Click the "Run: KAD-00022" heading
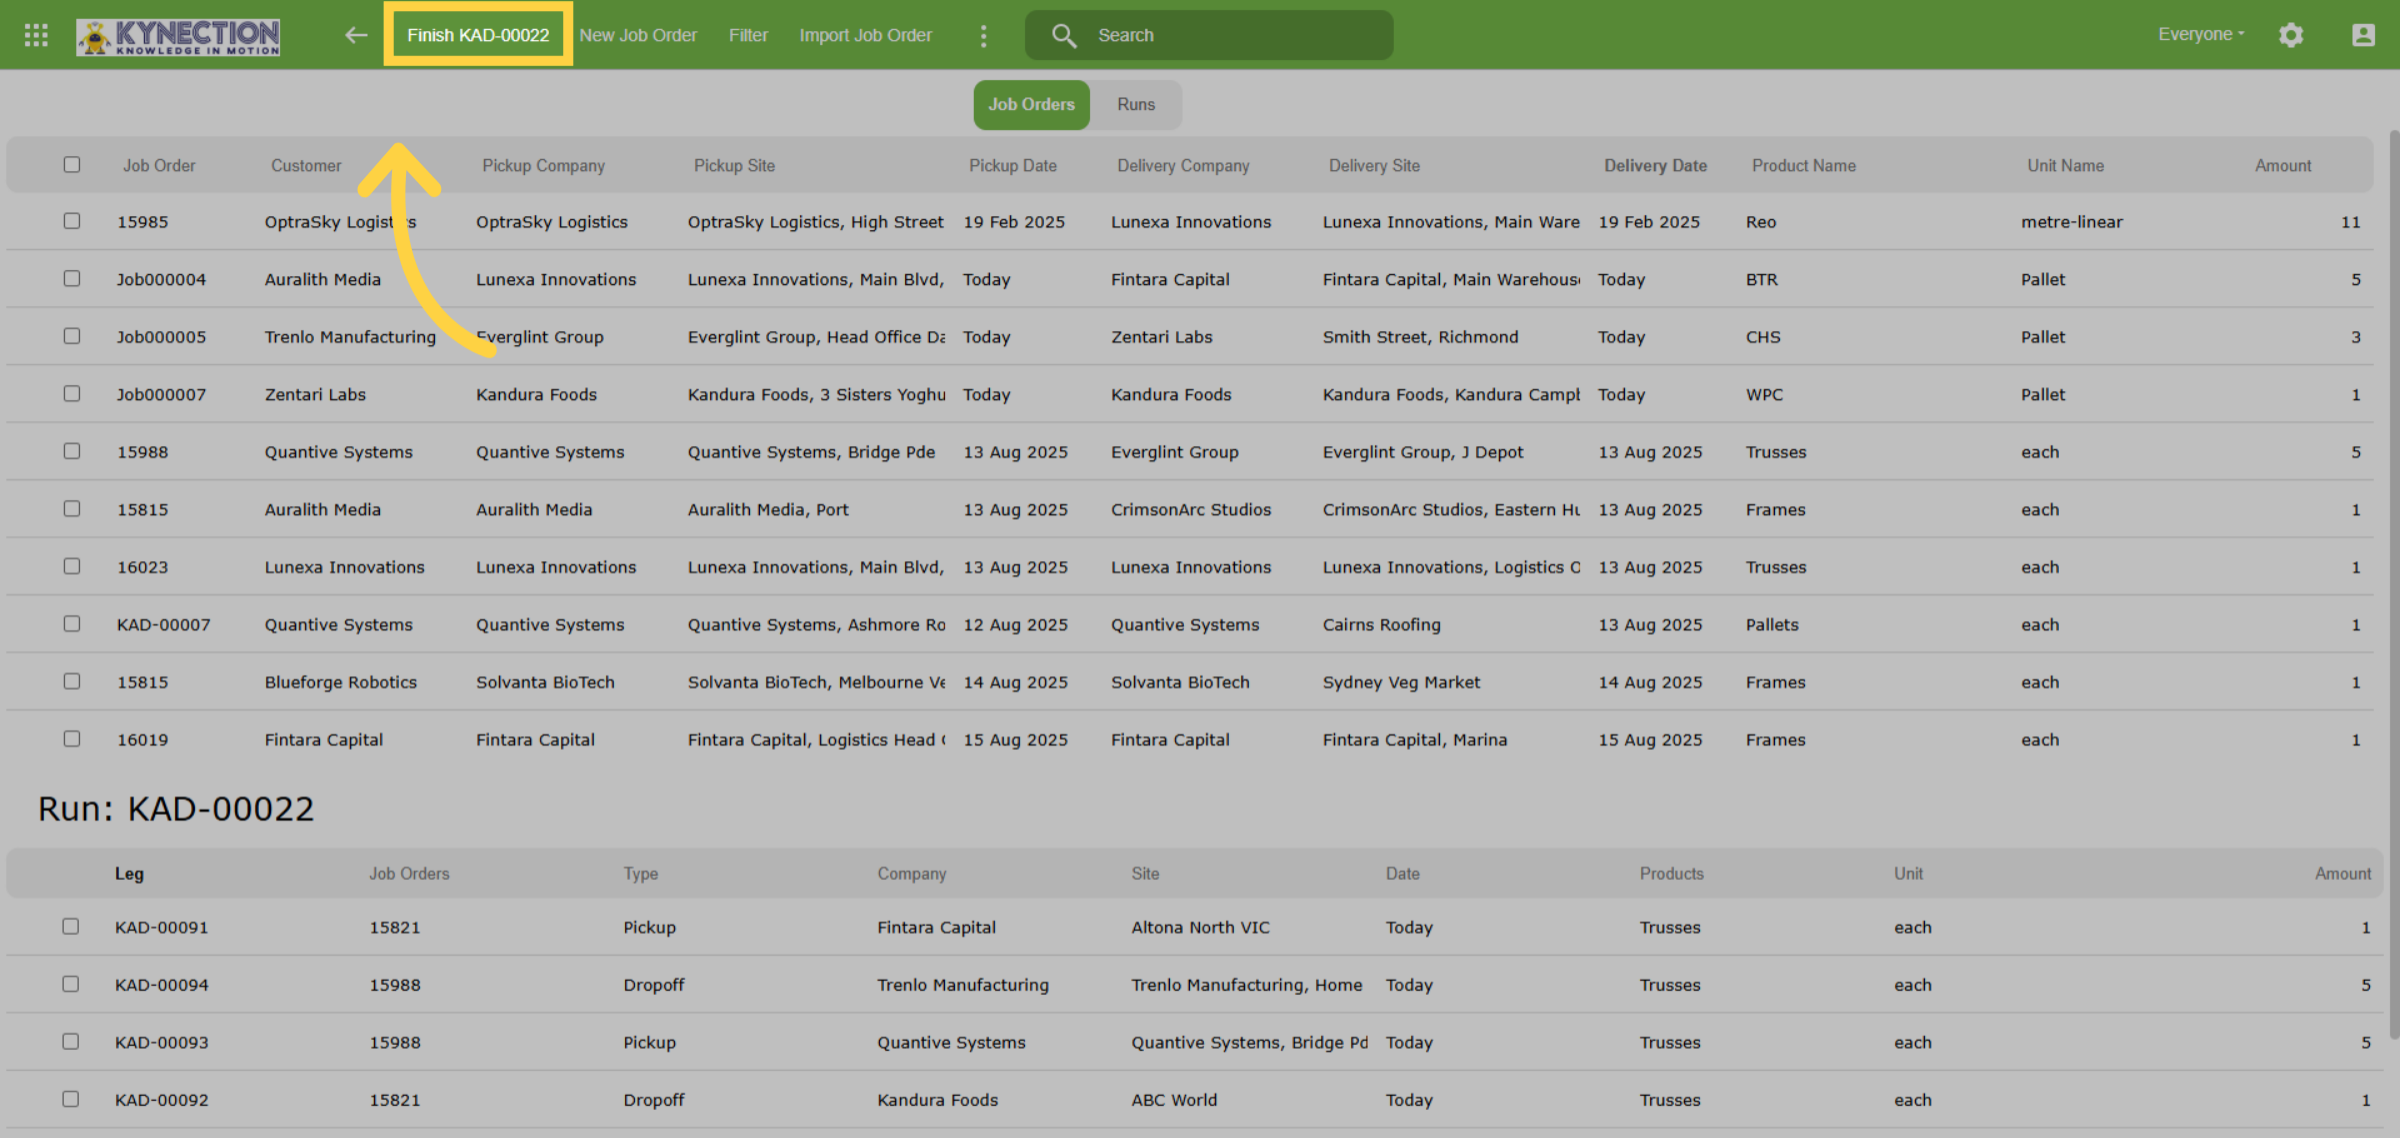This screenshot has width=2400, height=1138. [x=176, y=808]
